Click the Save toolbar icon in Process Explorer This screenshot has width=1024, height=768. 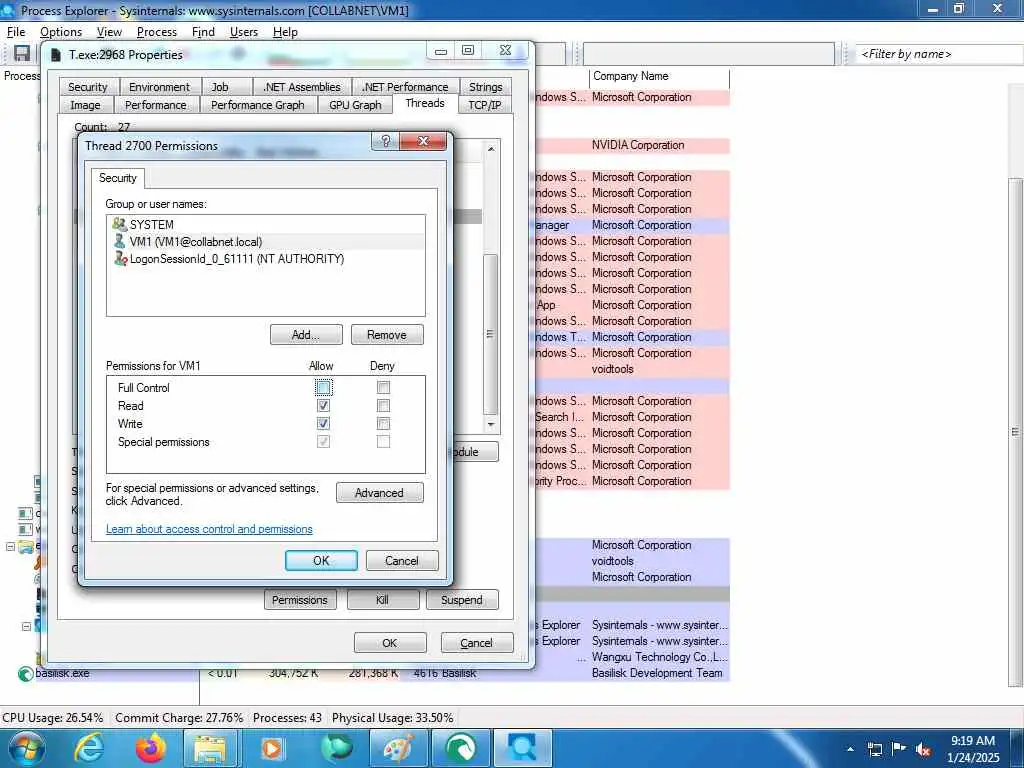click(22, 54)
